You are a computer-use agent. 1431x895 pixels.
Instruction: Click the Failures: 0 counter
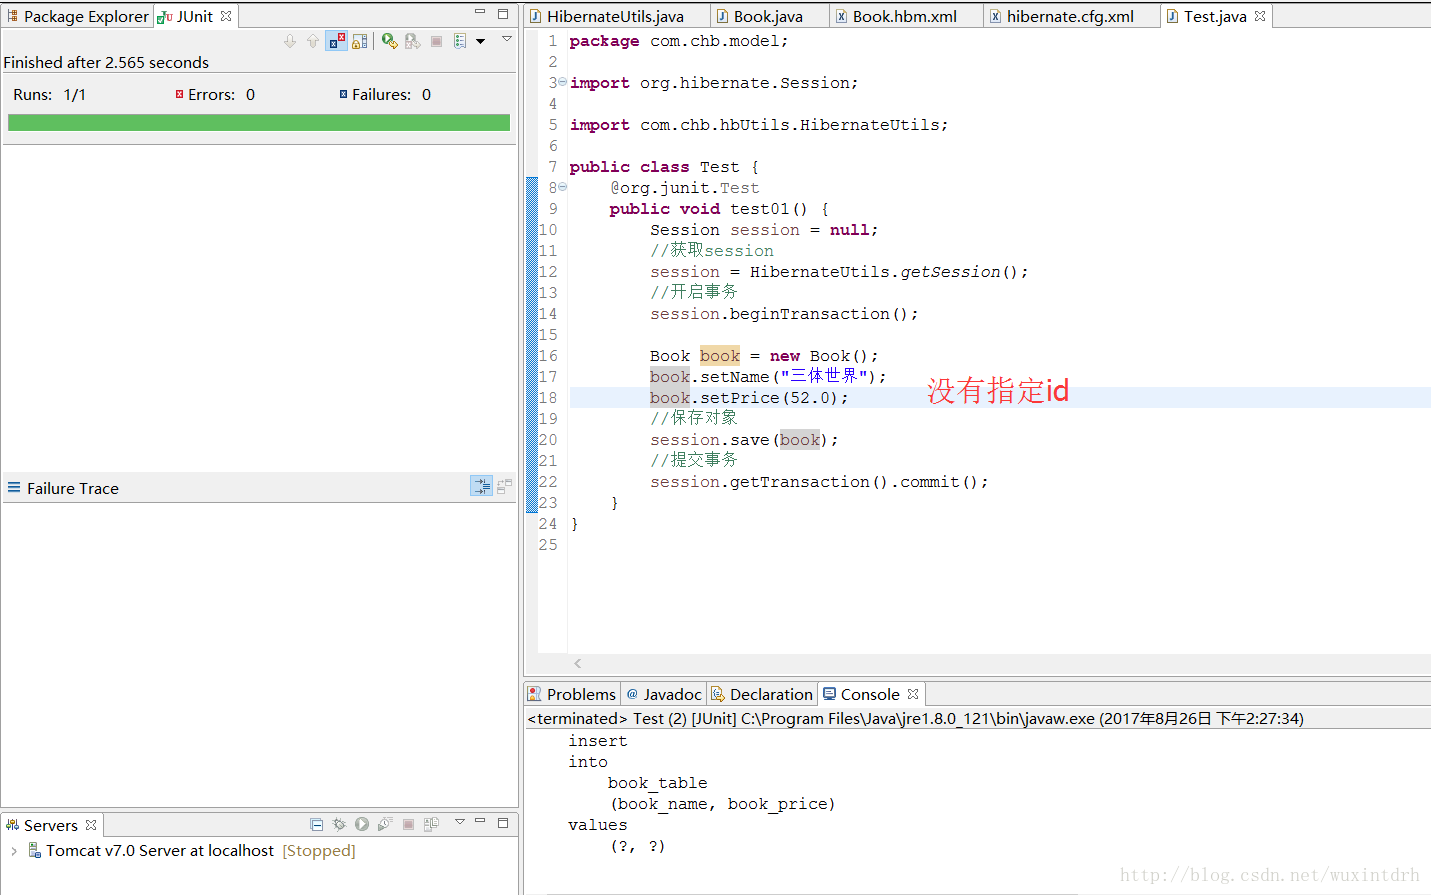tap(385, 95)
